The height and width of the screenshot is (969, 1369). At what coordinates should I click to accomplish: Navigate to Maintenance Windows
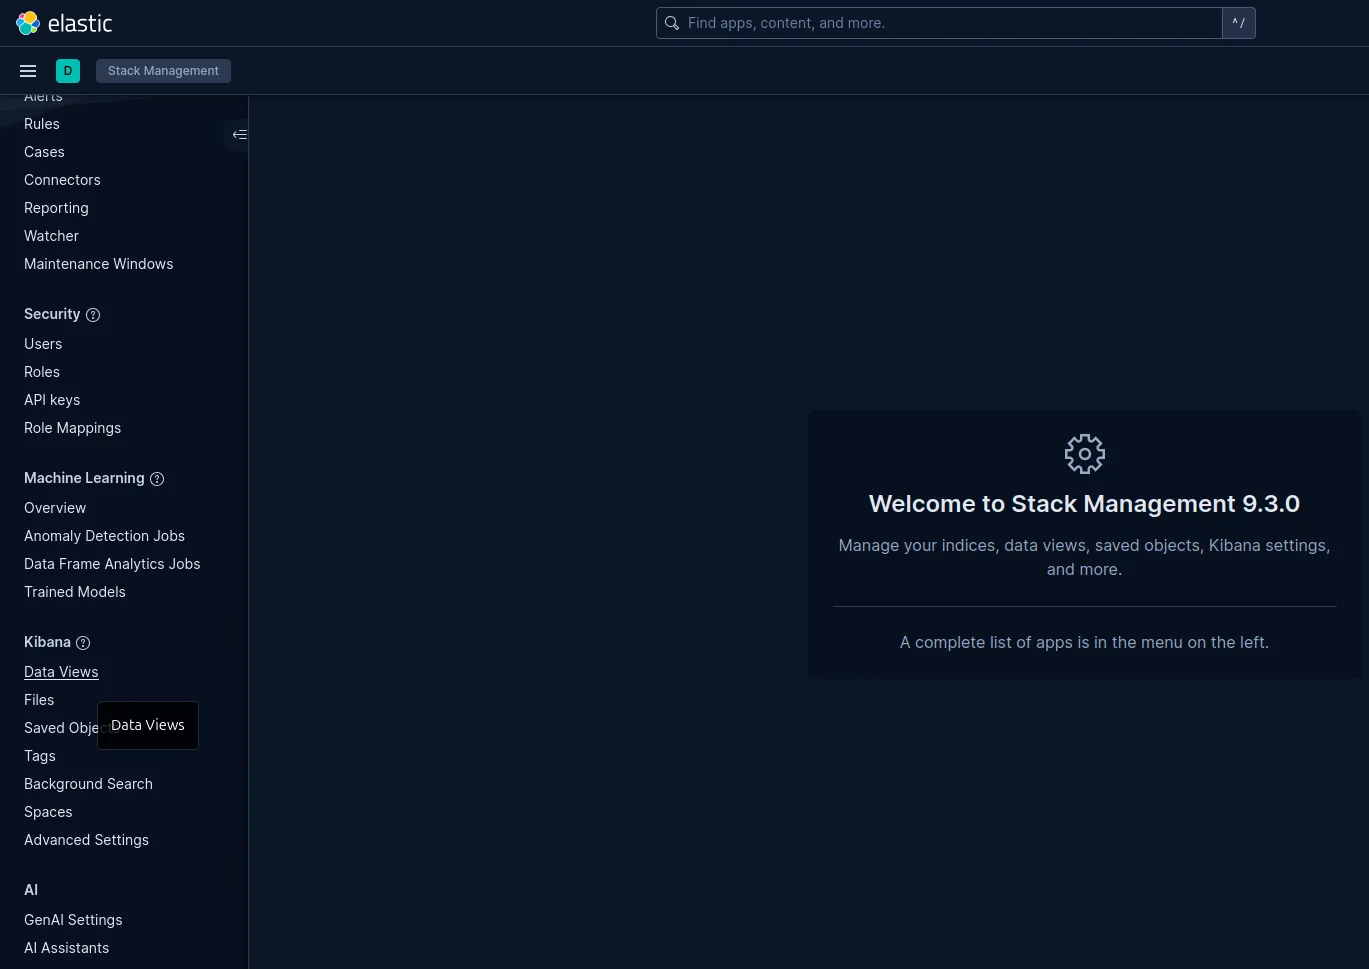(98, 264)
